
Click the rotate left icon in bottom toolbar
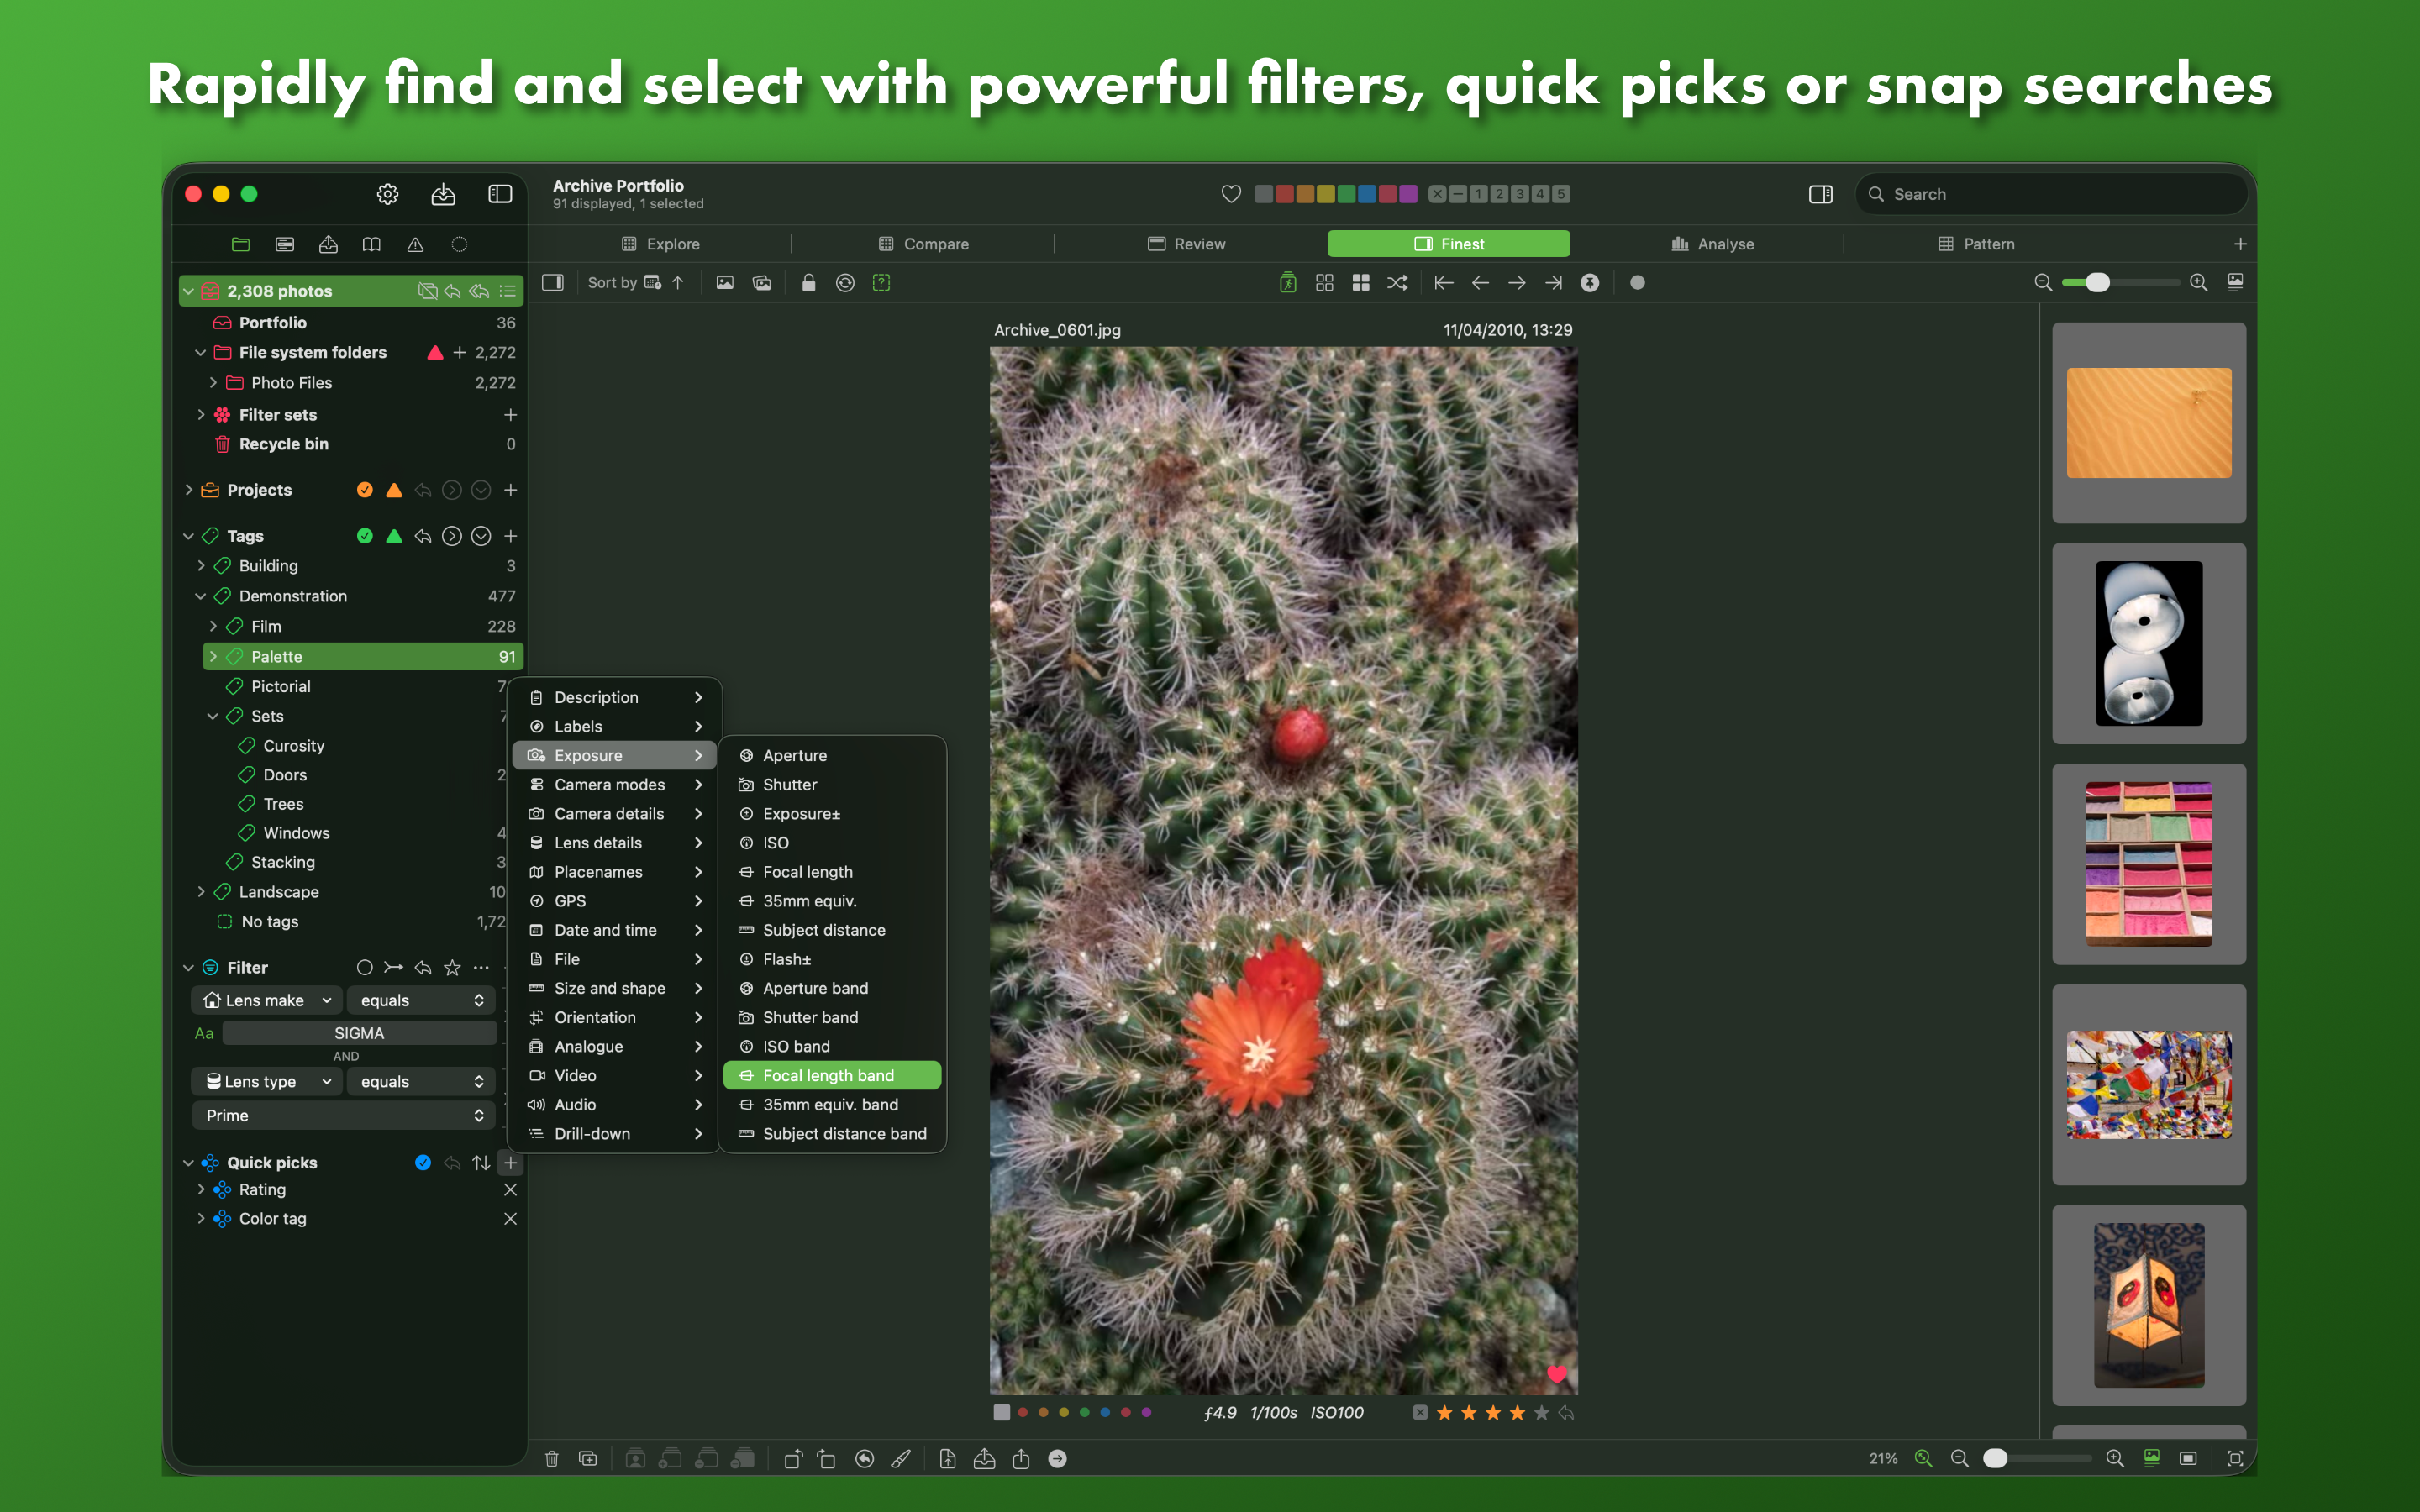(792, 1459)
